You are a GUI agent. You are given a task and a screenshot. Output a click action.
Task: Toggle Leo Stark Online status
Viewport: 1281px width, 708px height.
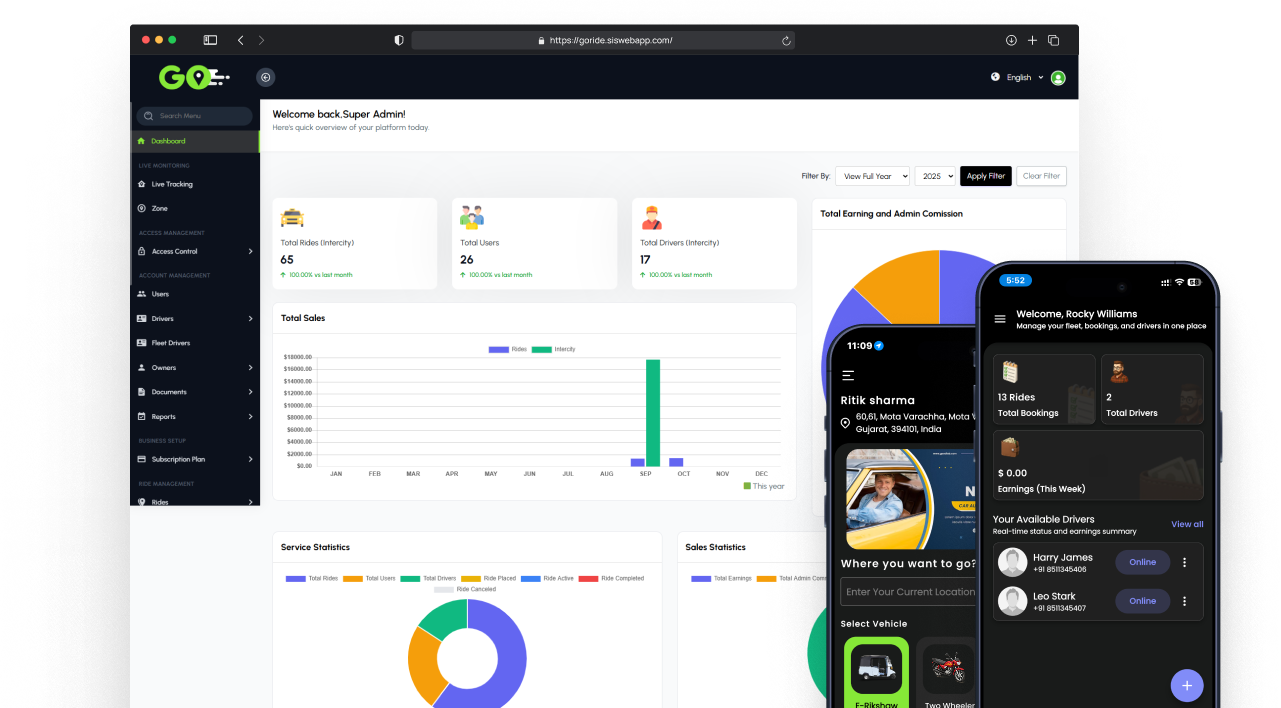[x=1142, y=601]
